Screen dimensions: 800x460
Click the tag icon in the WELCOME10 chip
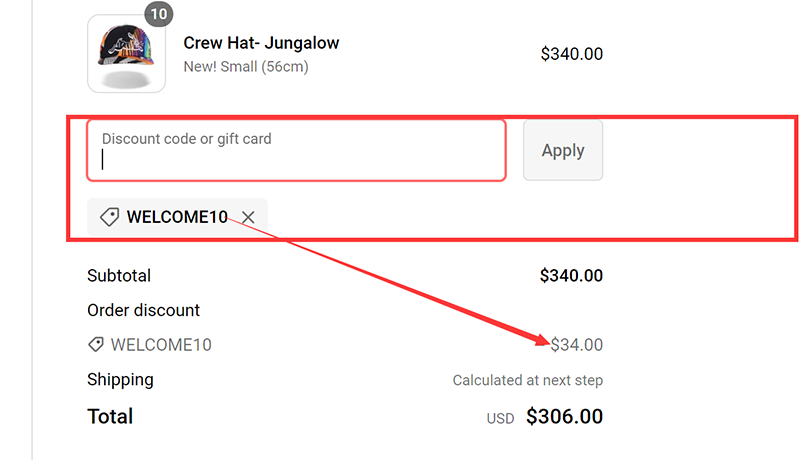coord(109,217)
